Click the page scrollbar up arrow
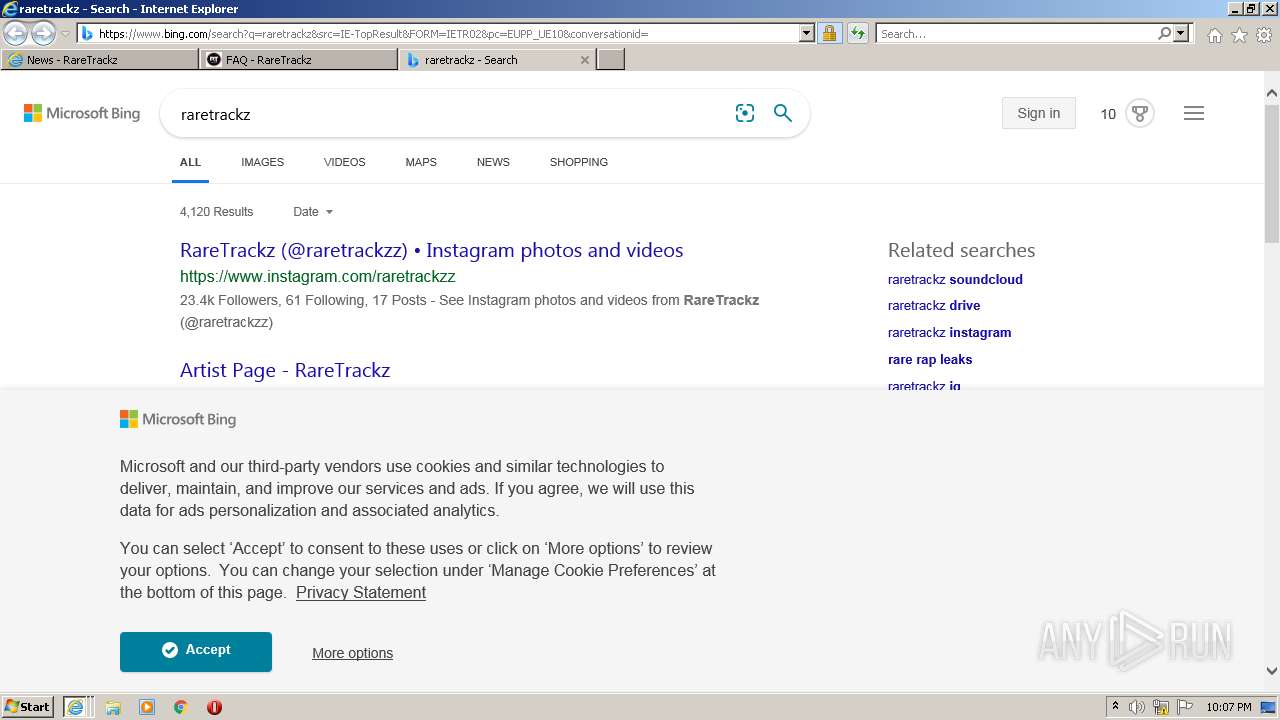Viewport: 1280px width, 720px height. (1272, 94)
